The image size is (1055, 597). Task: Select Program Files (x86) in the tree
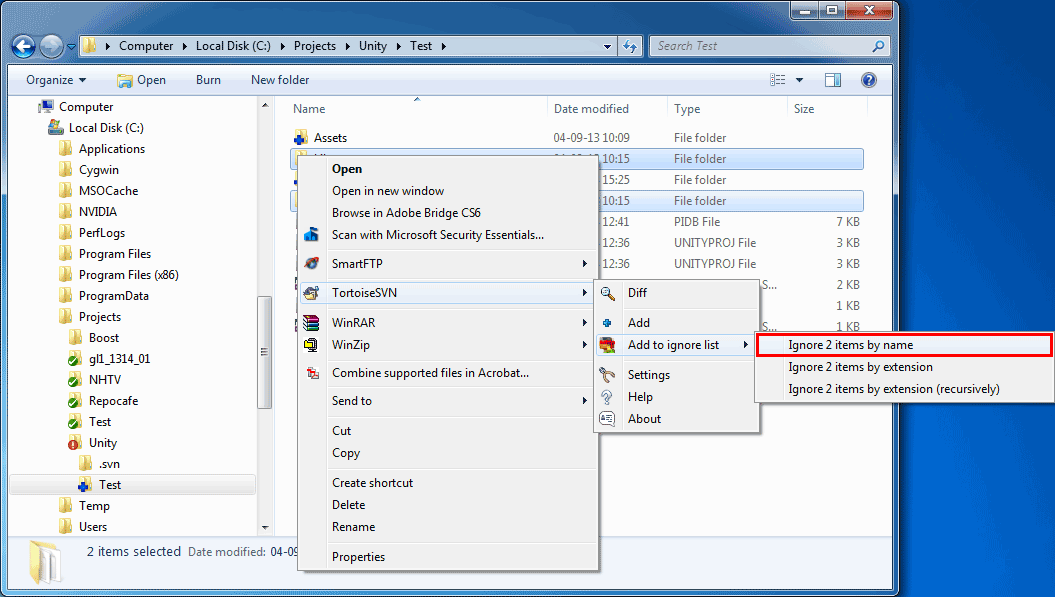point(128,275)
